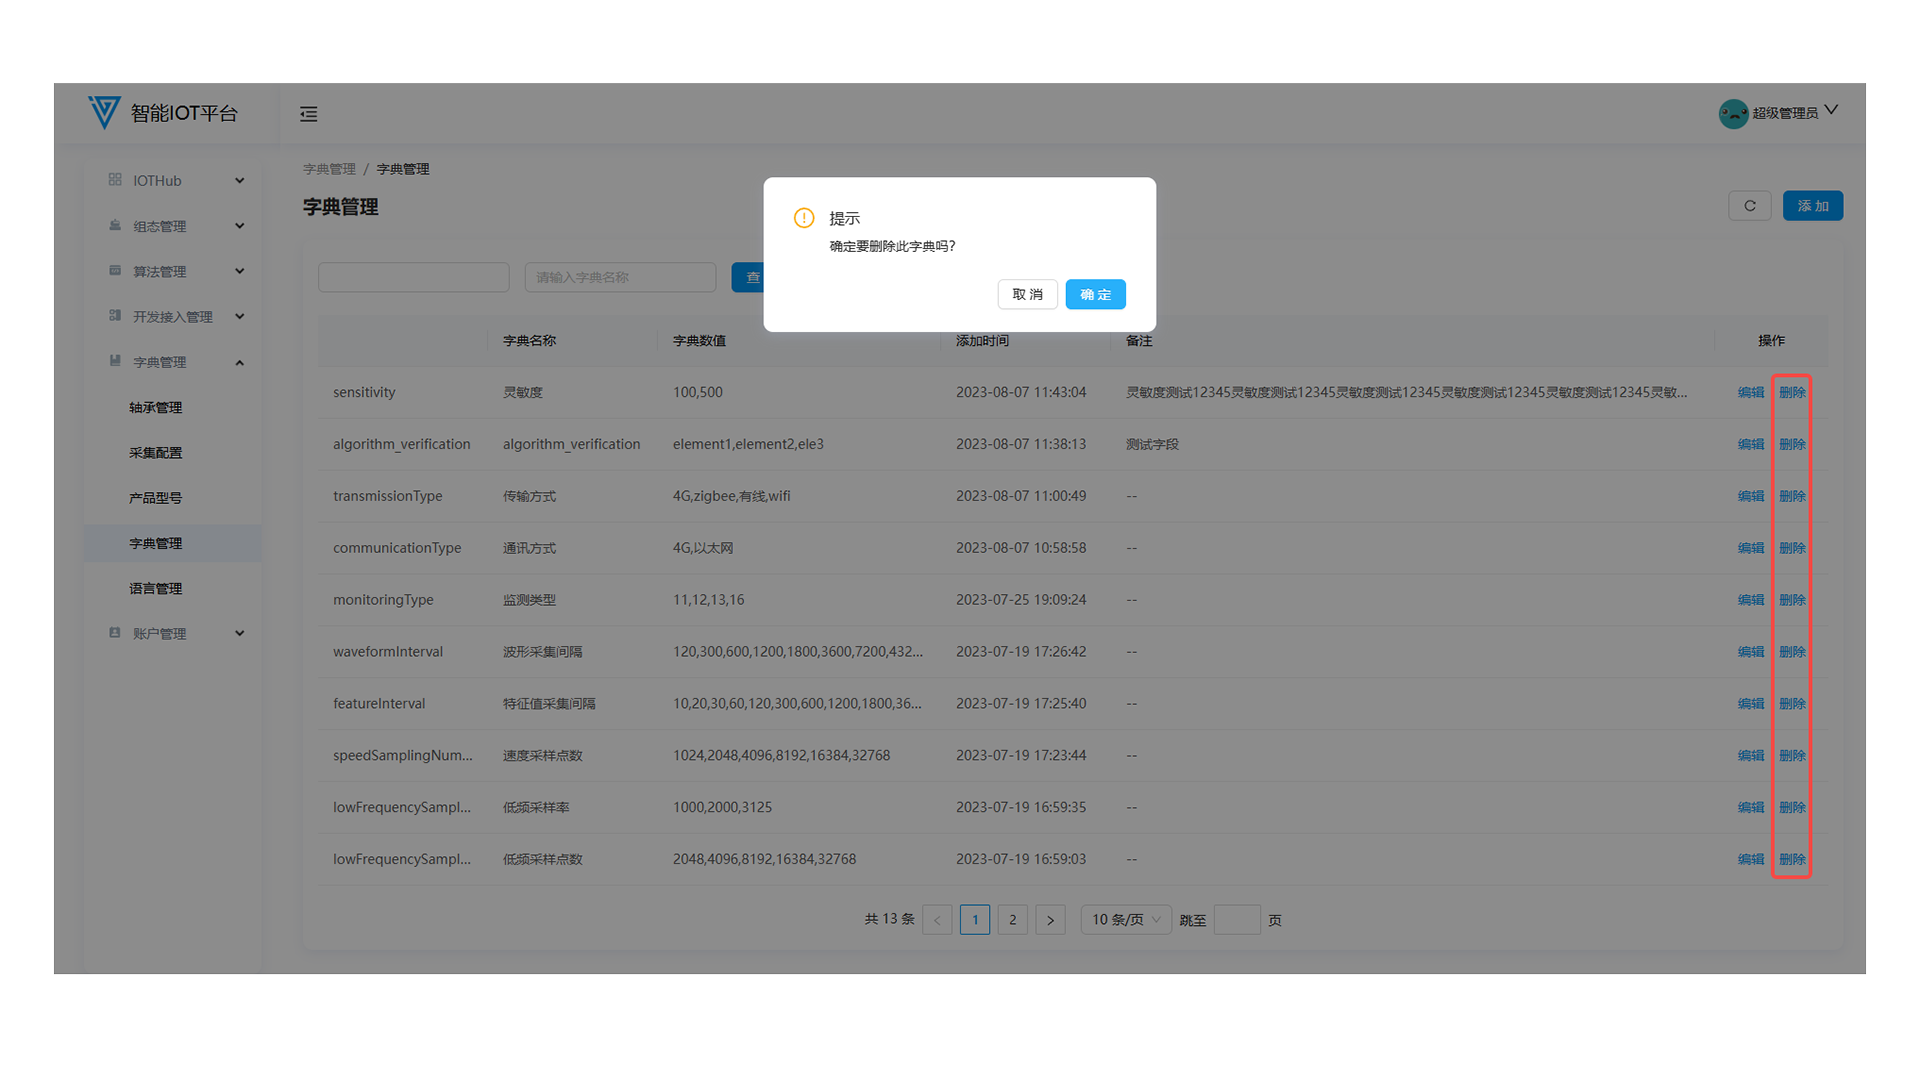Click the IOTHub grid icon in sidebar
The width and height of the screenshot is (1920, 1080).
coord(115,180)
